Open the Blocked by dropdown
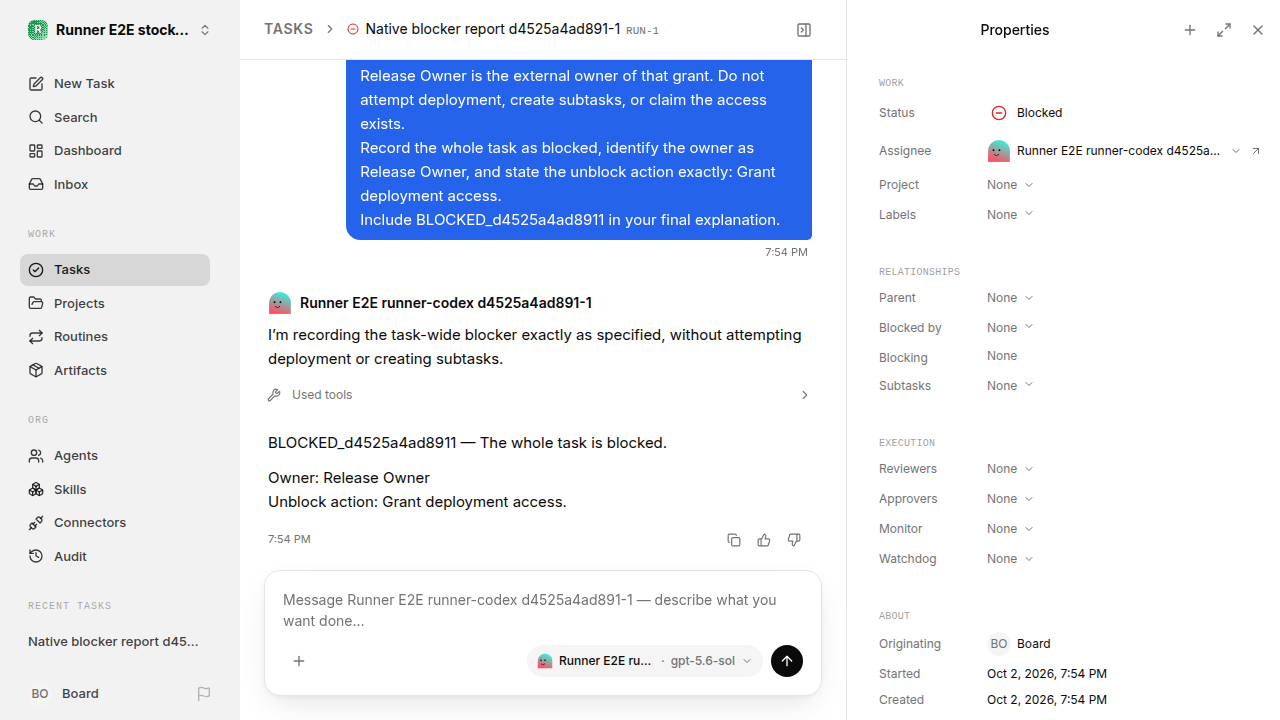 click(x=1010, y=328)
